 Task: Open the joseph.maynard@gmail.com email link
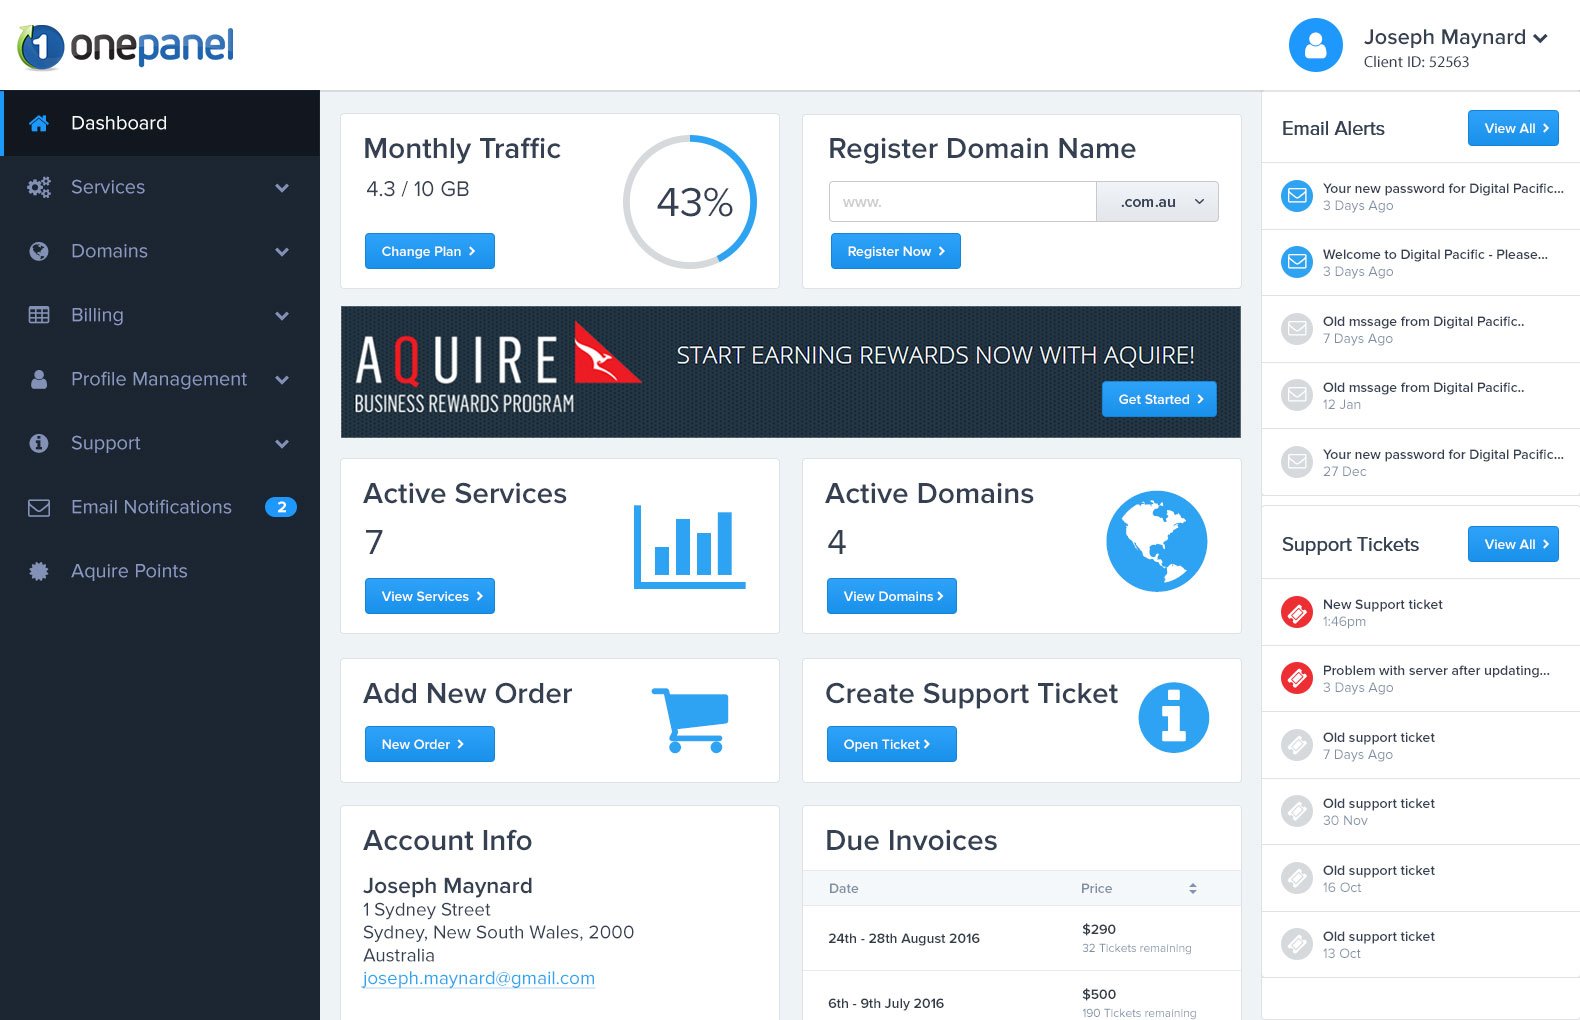click(478, 978)
